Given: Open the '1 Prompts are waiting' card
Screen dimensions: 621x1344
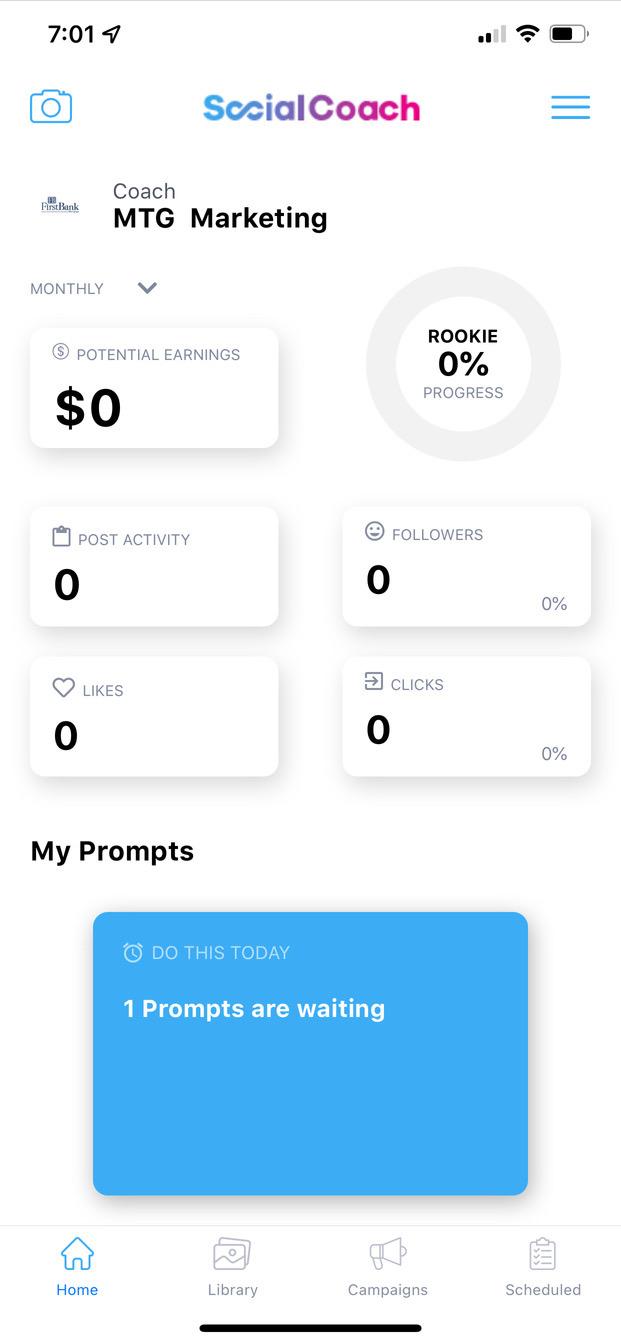Looking at the screenshot, I should pos(310,1053).
